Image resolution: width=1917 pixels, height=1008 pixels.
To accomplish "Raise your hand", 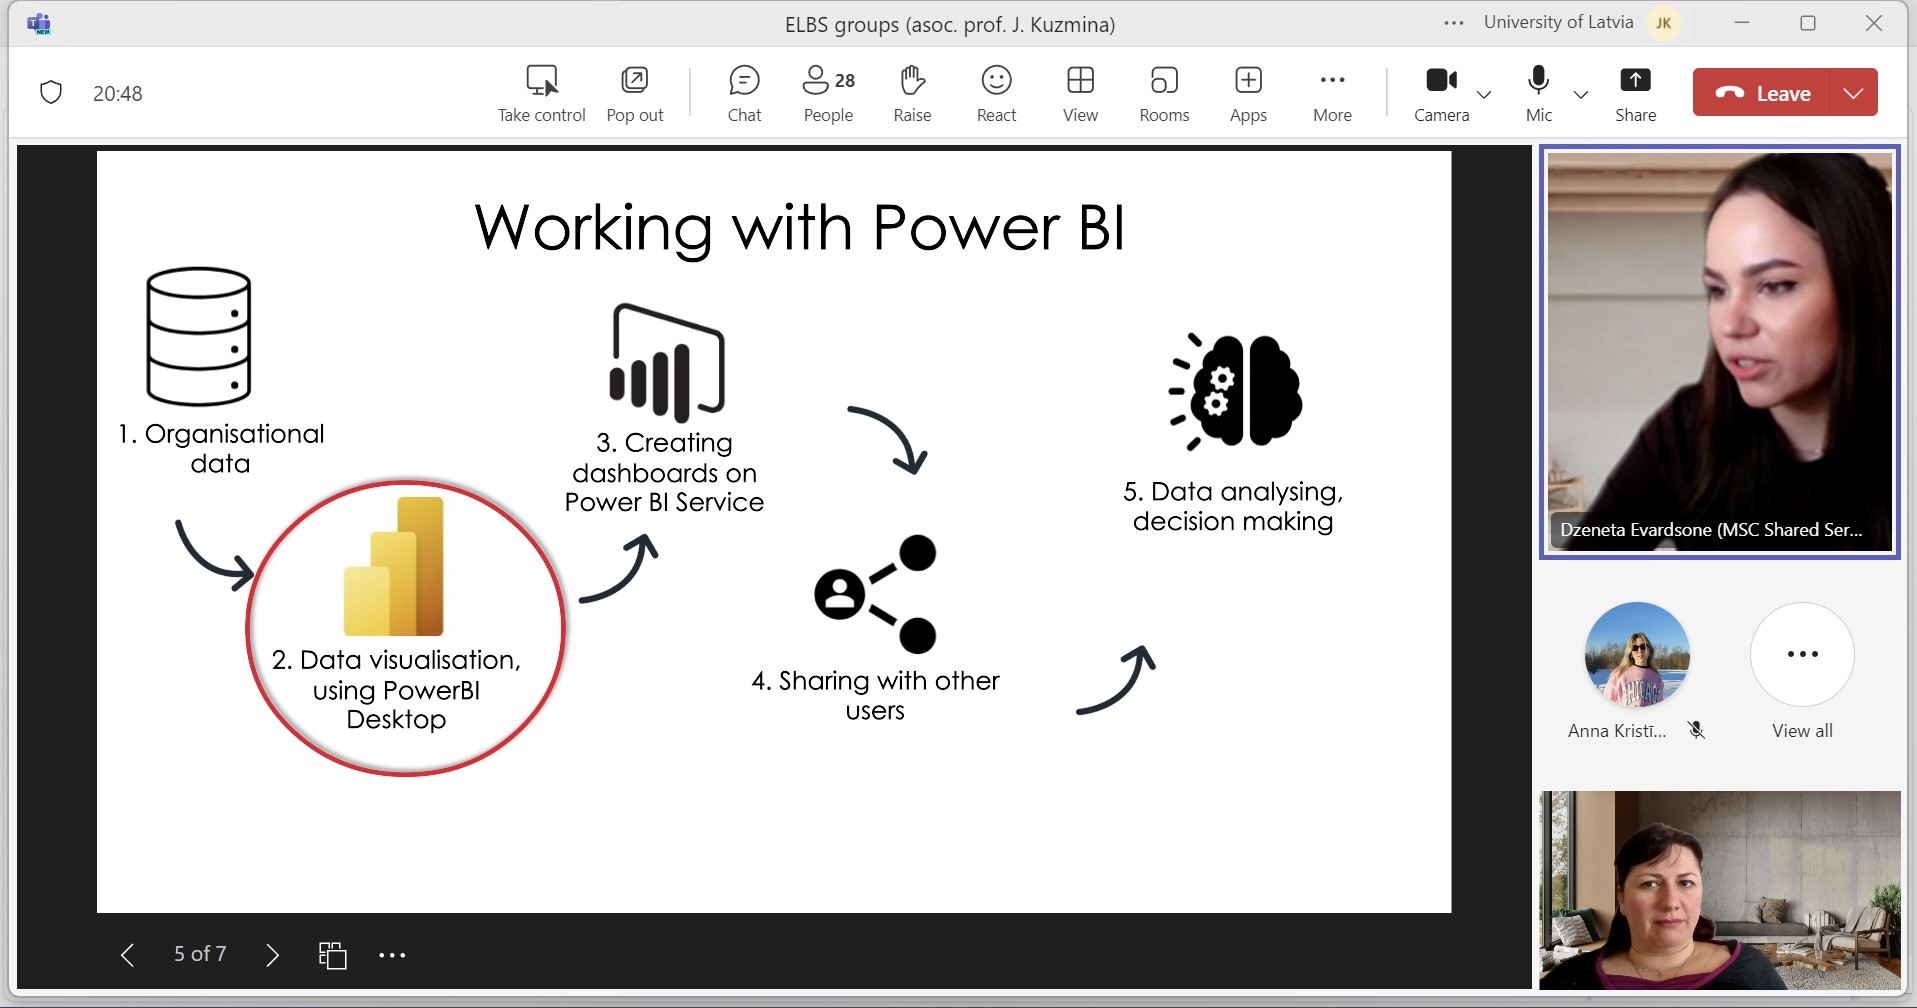I will click(912, 94).
